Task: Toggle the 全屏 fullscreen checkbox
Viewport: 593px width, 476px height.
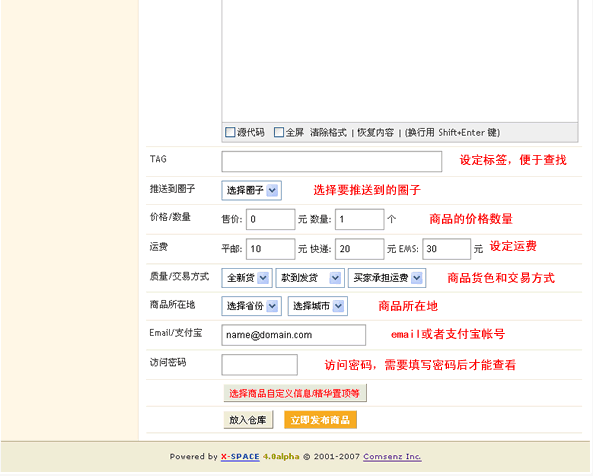Action: tap(279, 132)
